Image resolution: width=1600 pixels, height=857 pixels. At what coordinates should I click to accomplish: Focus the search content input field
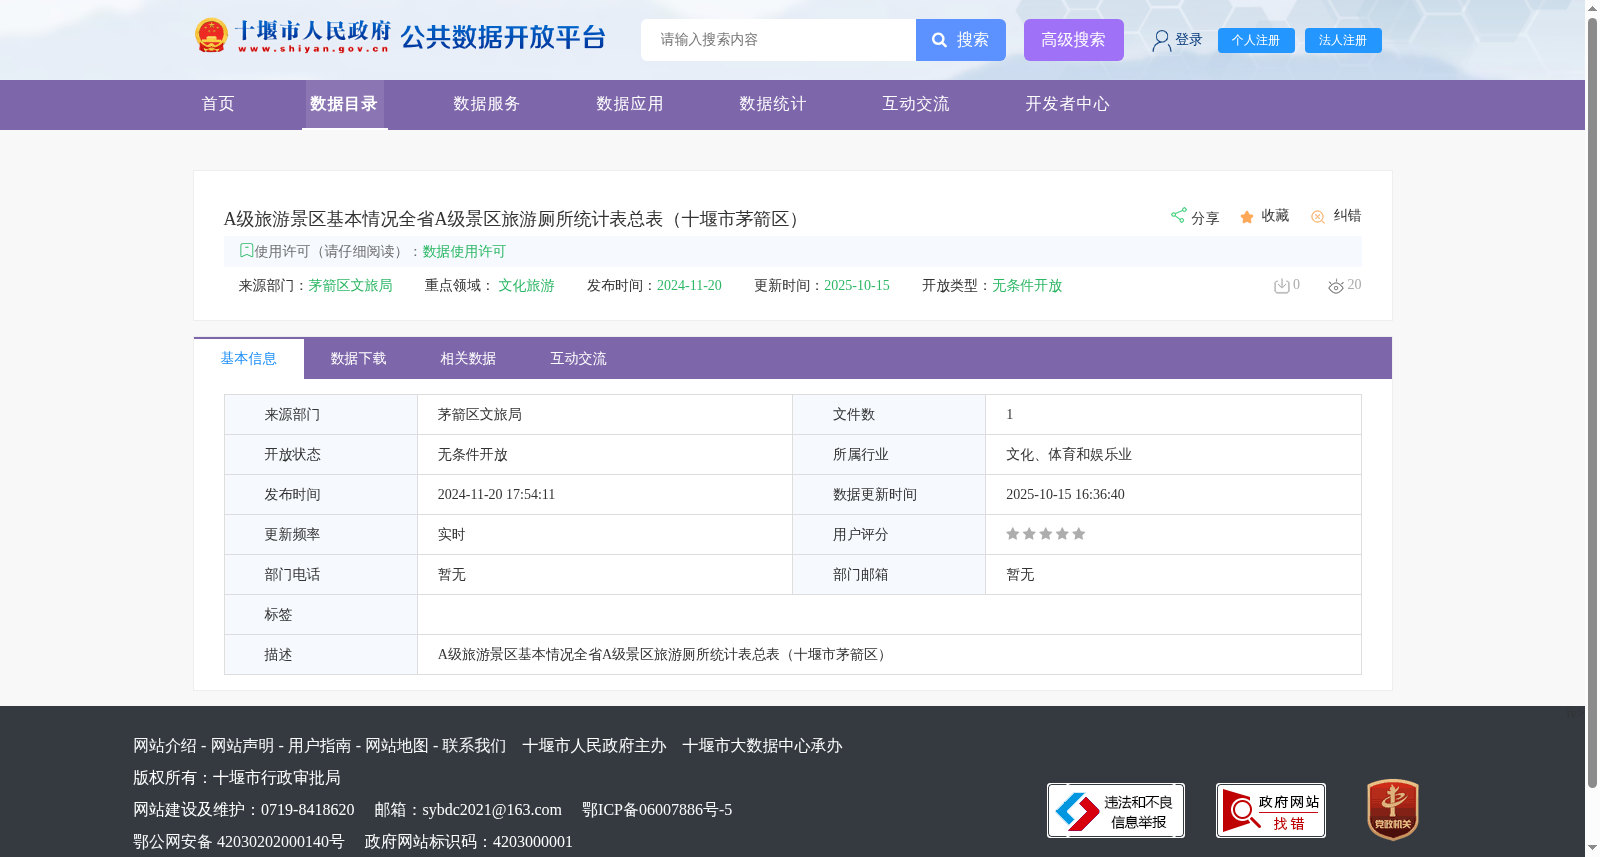[778, 40]
